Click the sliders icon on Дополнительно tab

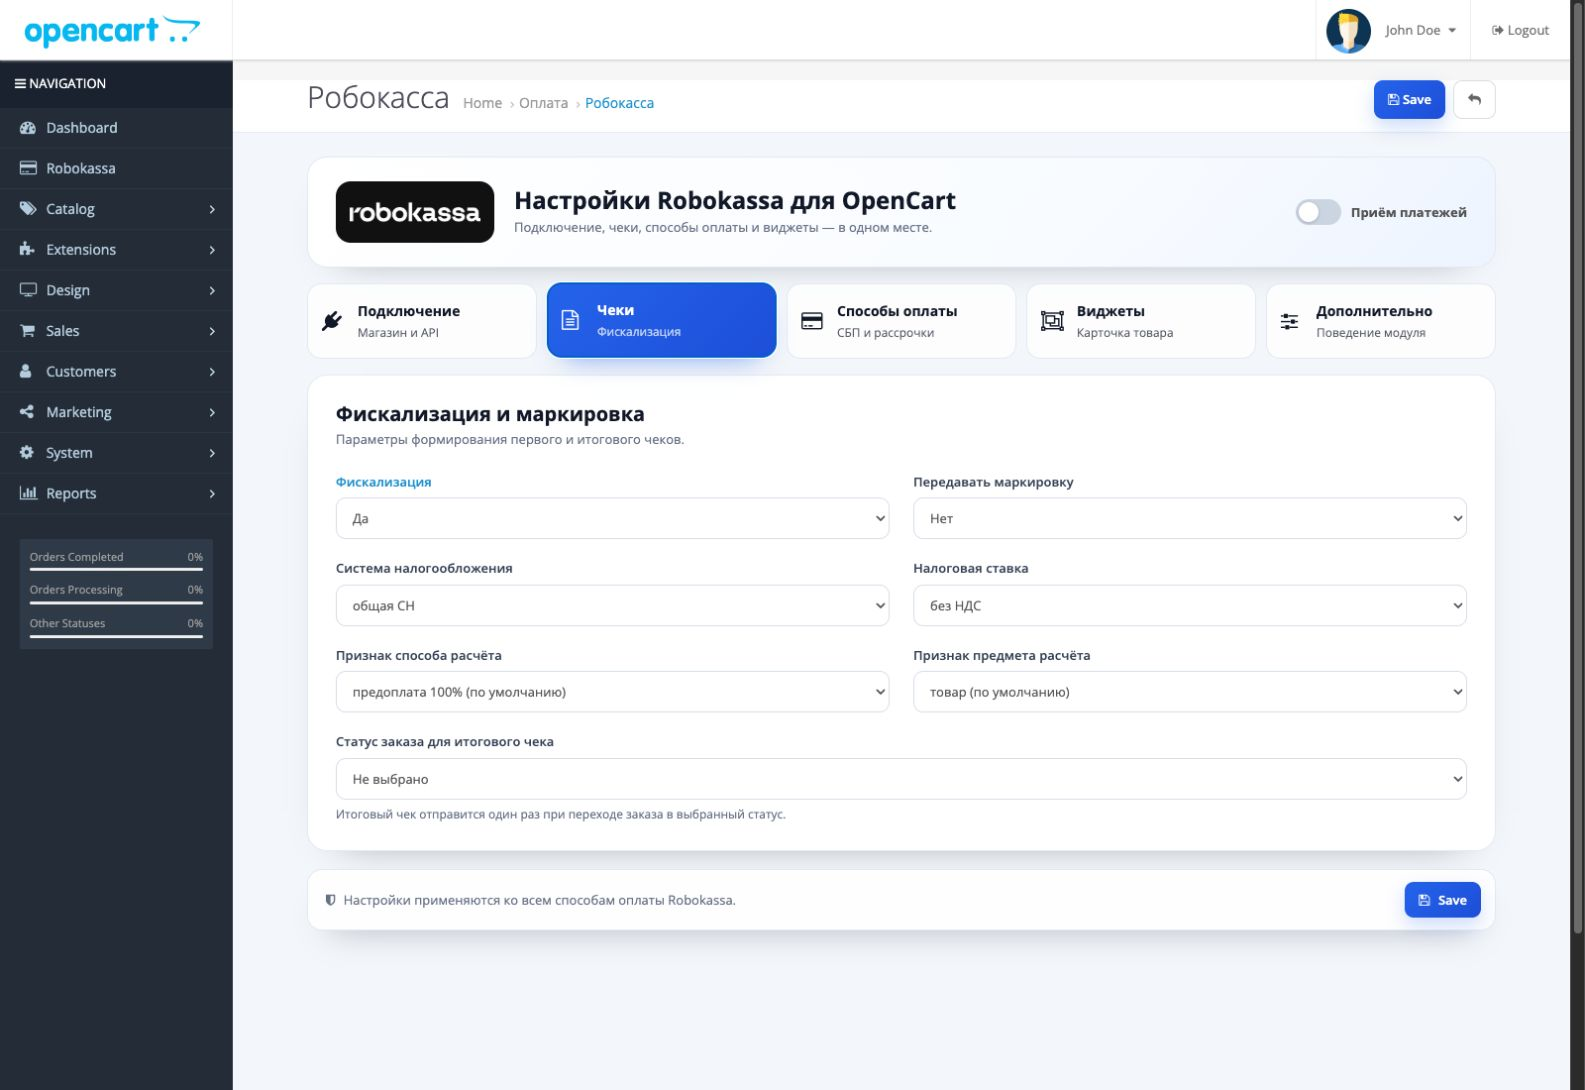(1290, 321)
